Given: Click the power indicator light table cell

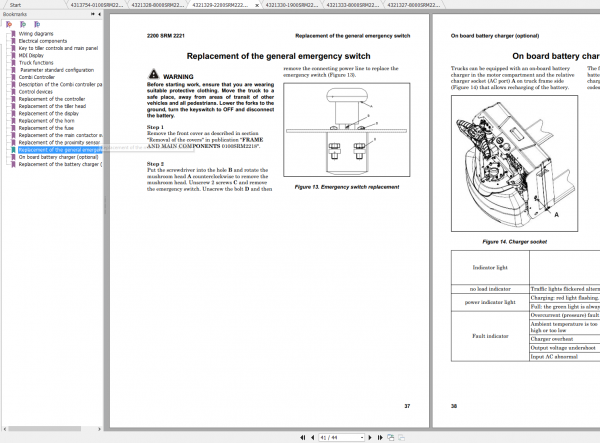Looking at the screenshot, I should click(x=490, y=302).
